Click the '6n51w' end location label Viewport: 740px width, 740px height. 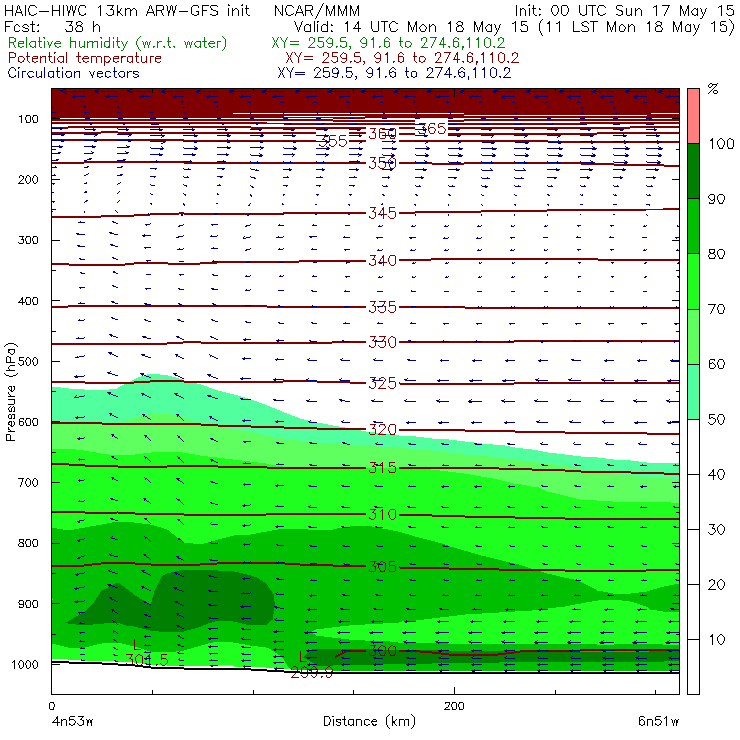658,721
